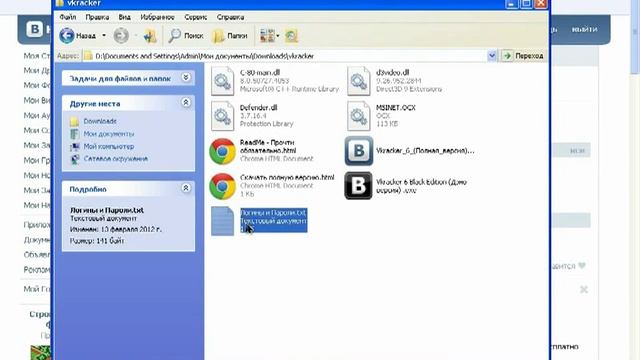The height and width of the screenshot is (360, 640).
Task: Click the Defender.dll file name
Action: pos(258,108)
